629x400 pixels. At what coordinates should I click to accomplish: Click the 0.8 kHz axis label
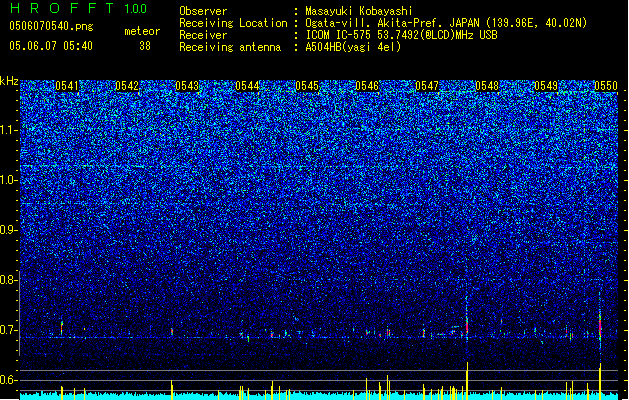pyautogui.click(x=8, y=280)
